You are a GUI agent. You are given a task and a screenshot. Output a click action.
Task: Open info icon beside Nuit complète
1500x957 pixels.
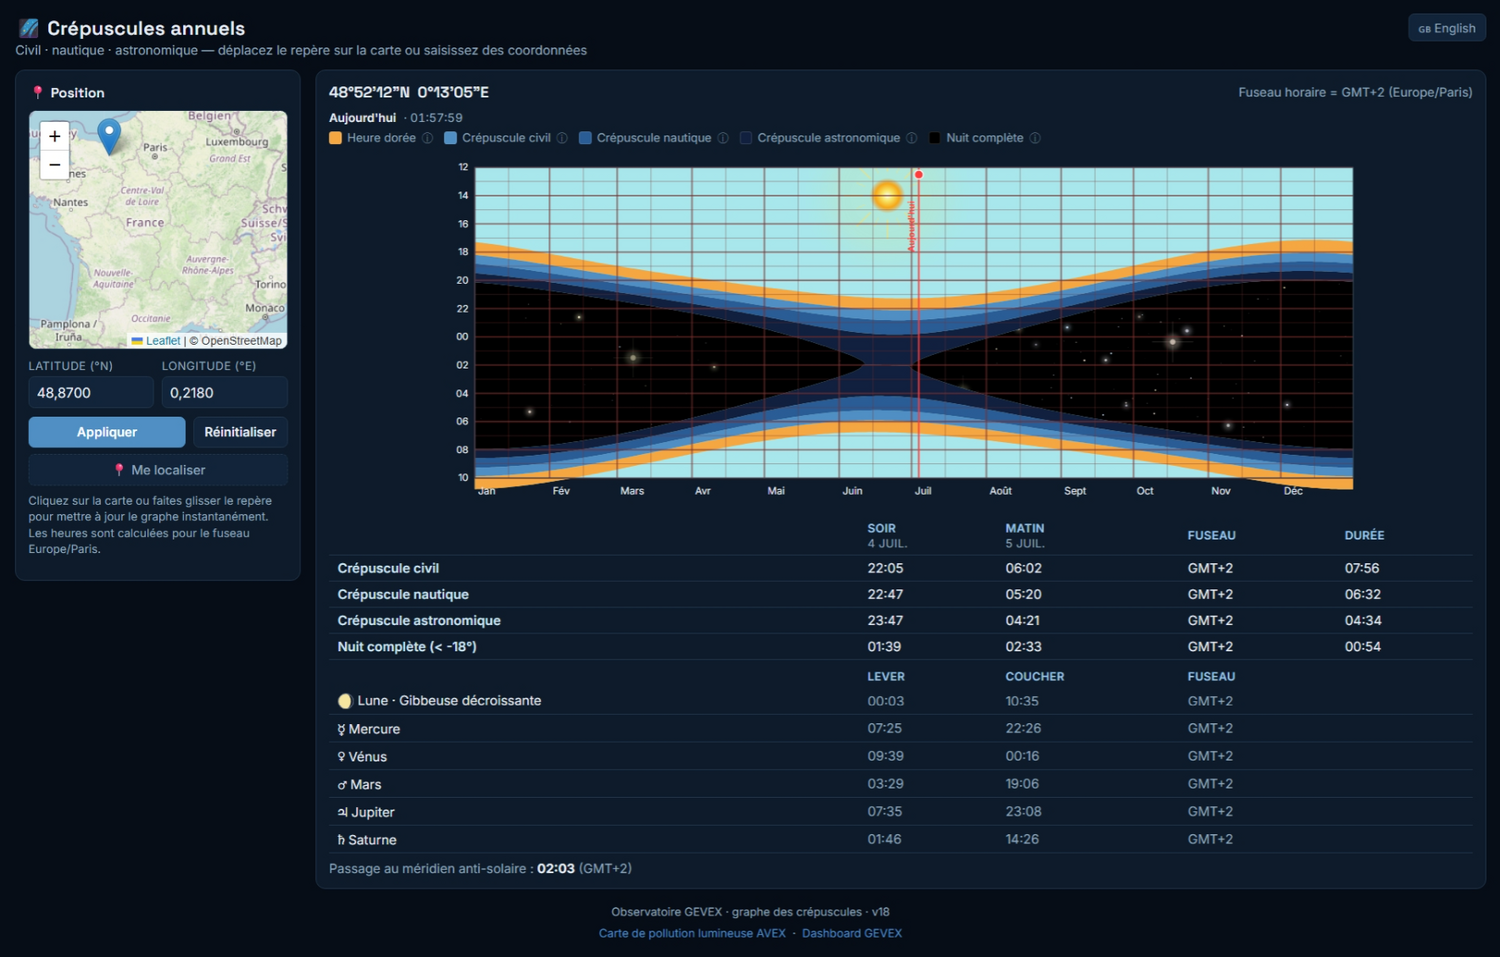click(x=1035, y=138)
